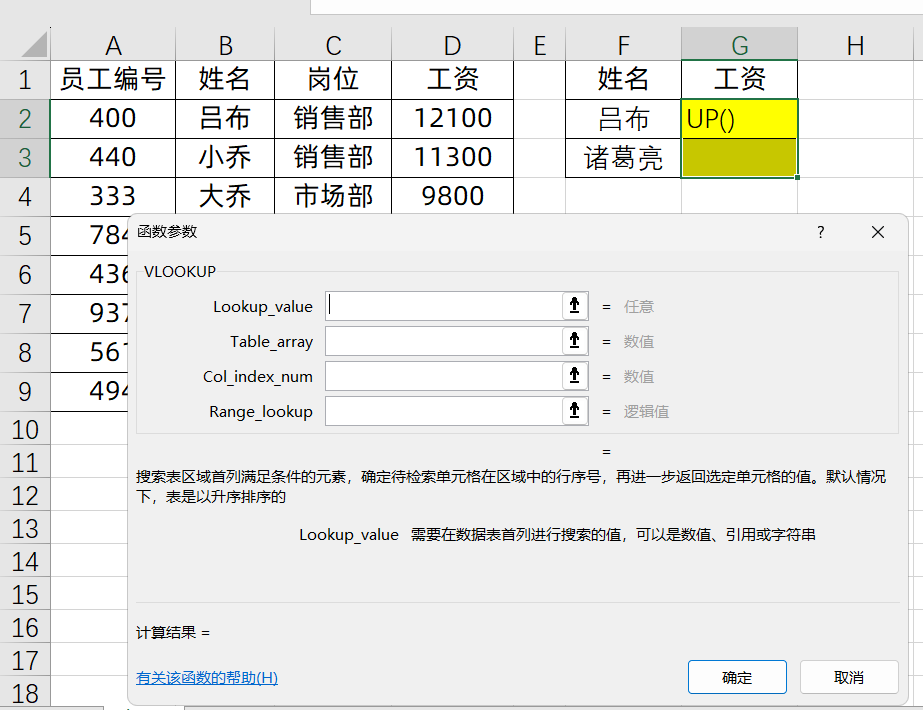Click cell 销售部 in row 2
The height and width of the screenshot is (710, 923).
click(x=333, y=119)
